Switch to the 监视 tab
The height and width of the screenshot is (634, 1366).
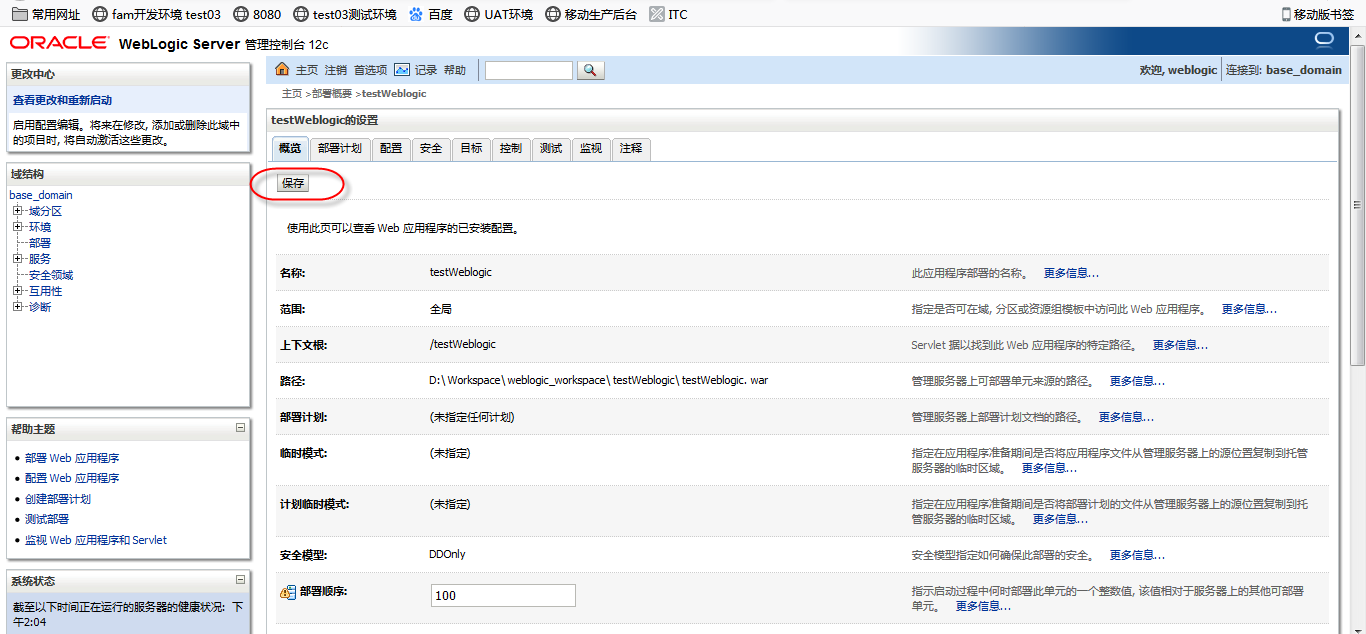pyautogui.click(x=591, y=148)
